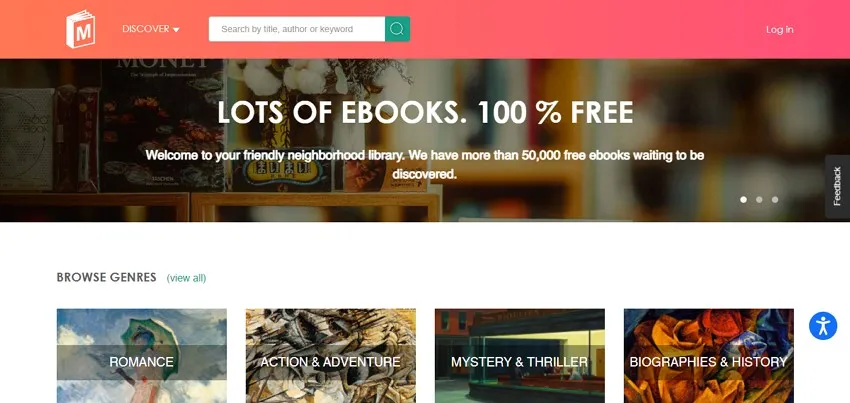Click the green search magnifier button

click(x=397, y=29)
